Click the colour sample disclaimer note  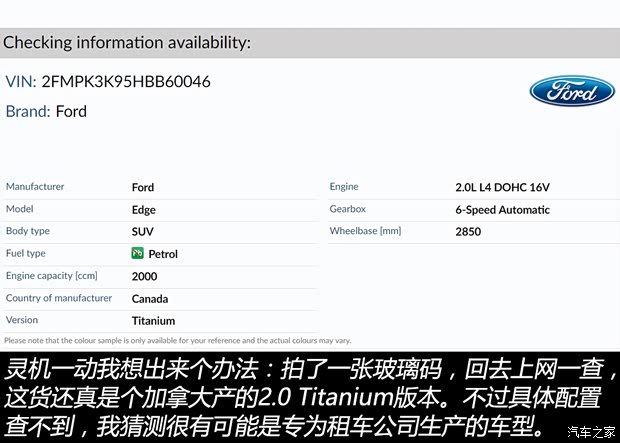click(178, 340)
